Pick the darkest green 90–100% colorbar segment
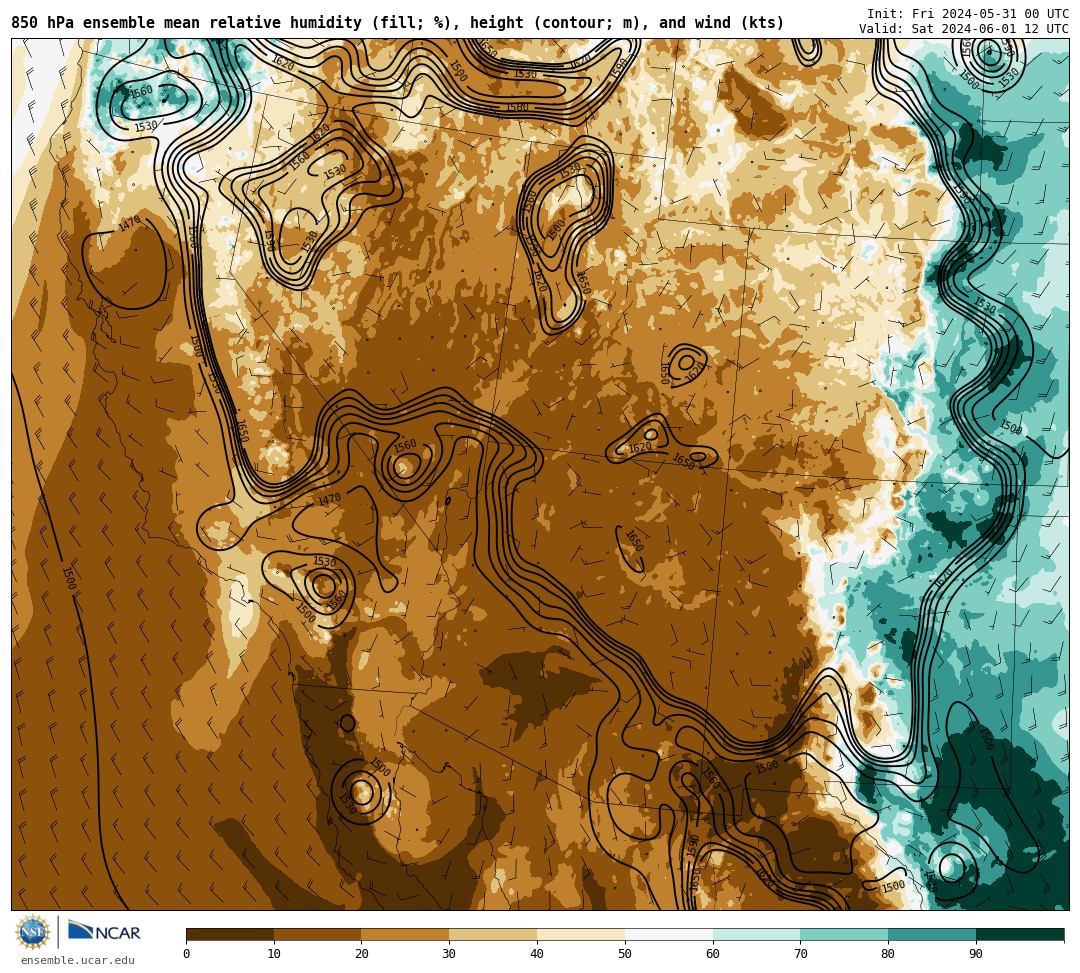 [1020, 934]
